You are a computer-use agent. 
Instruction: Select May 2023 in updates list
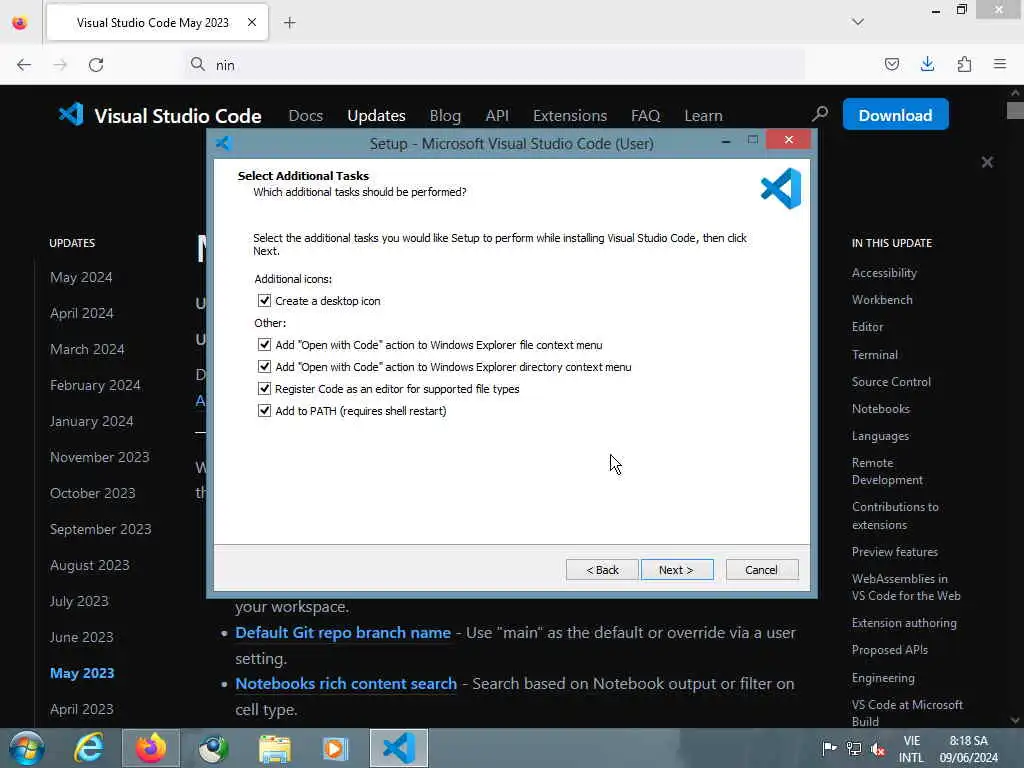click(82, 673)
